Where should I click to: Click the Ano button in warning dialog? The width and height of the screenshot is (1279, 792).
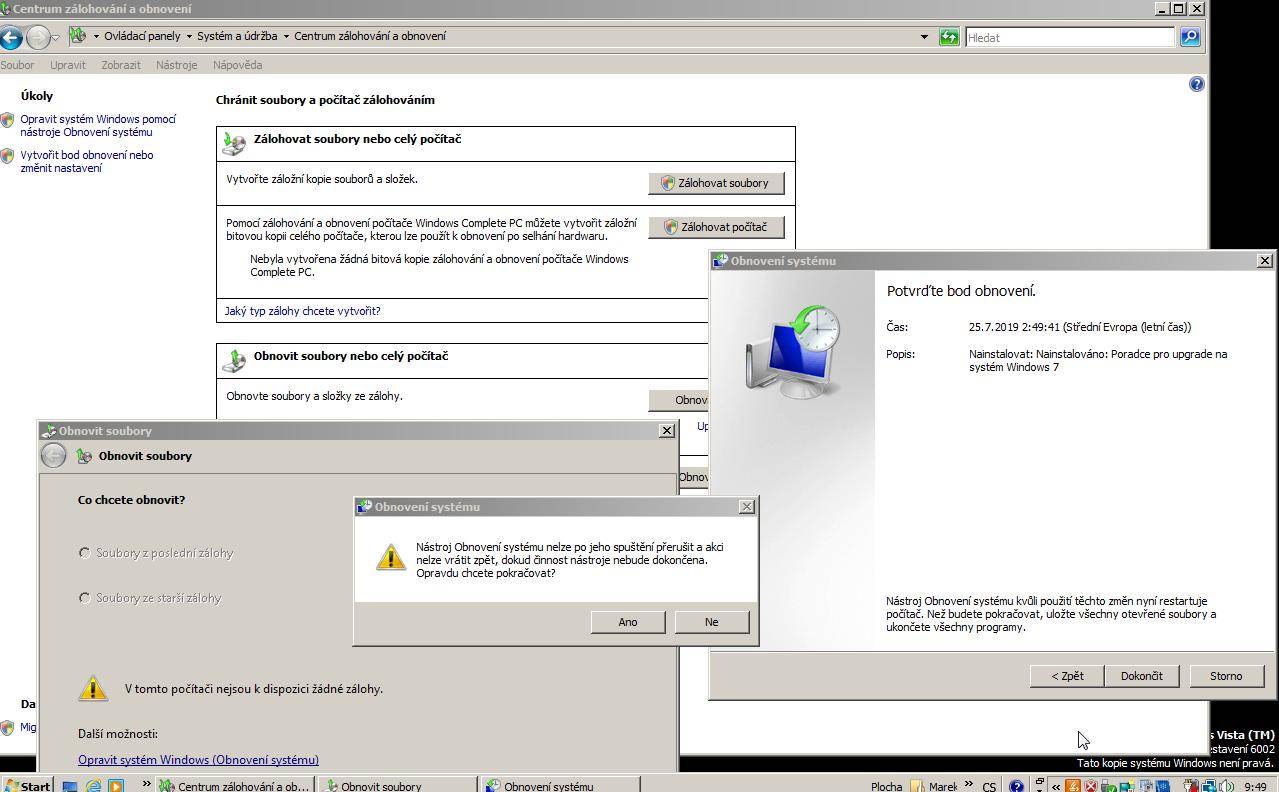pyautogui.click(x=628, y=622)
